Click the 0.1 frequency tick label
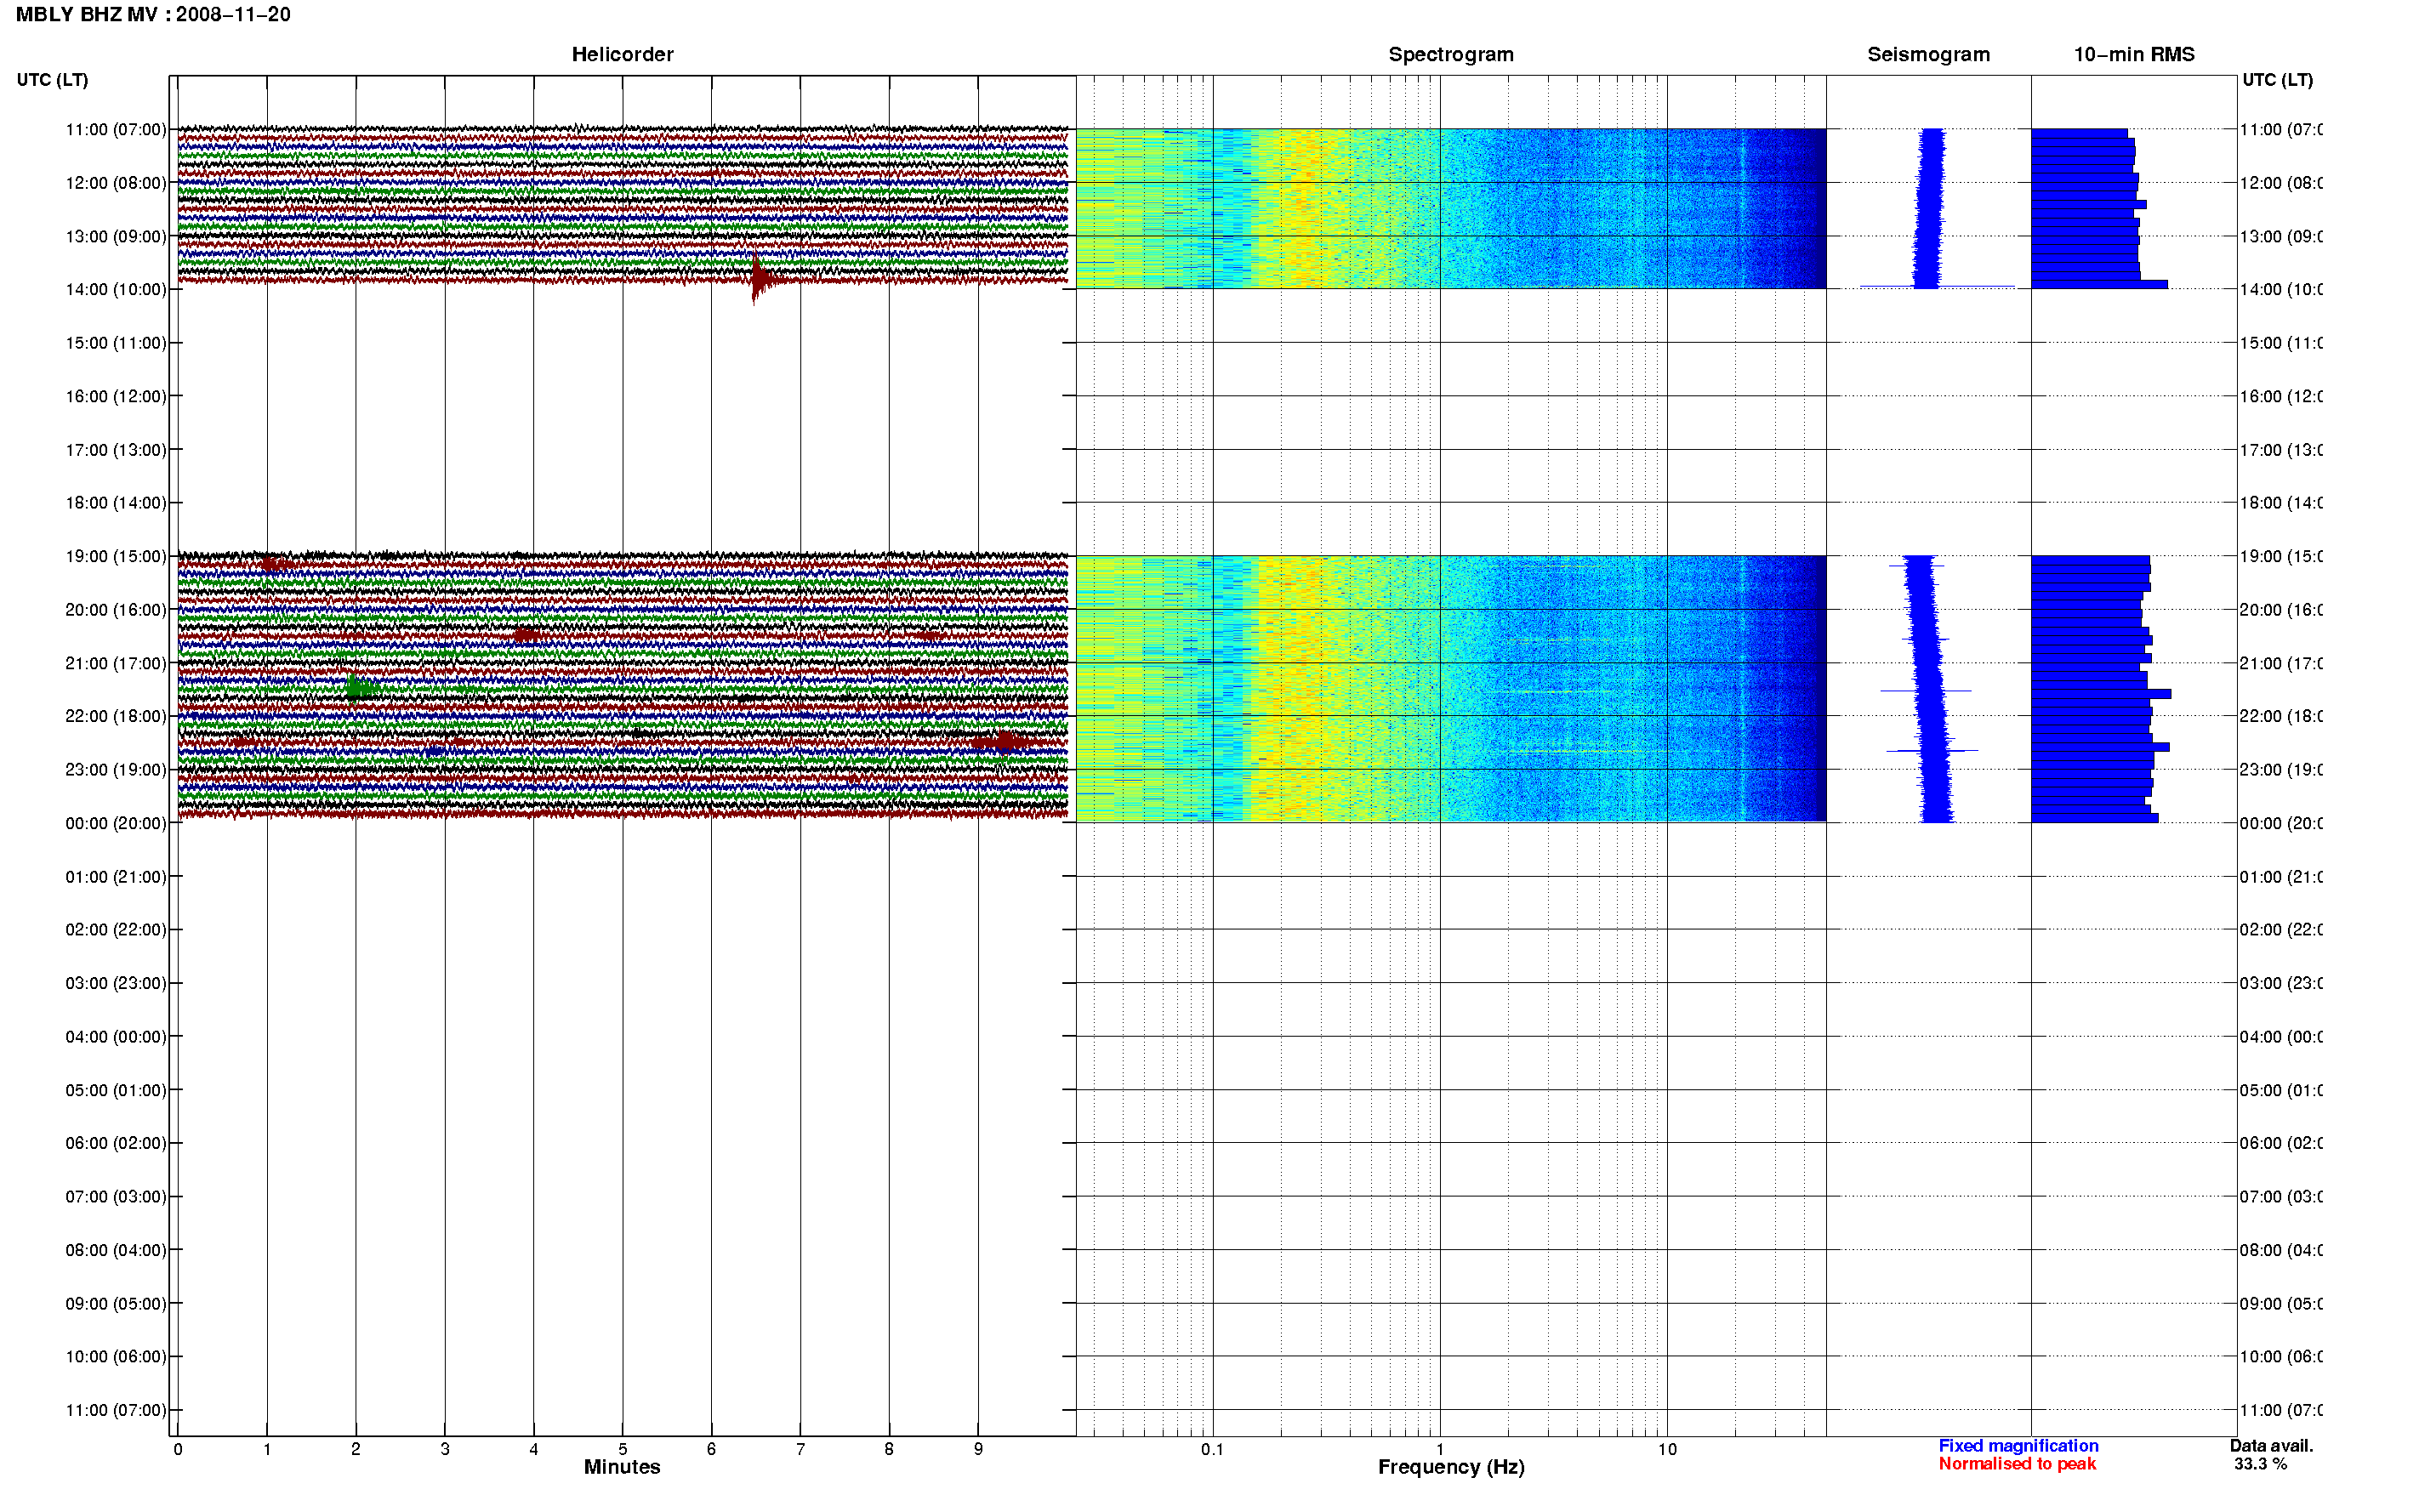Image resolution: width=2419 pixels, height=1512 pixels. coord(1212,1449)
